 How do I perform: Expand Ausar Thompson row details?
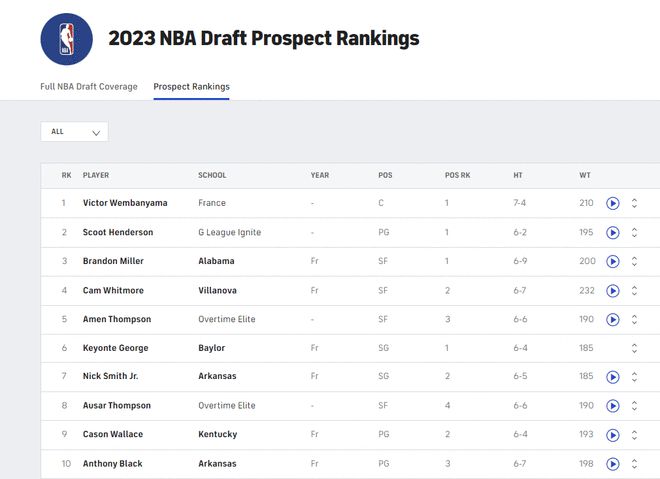[634, 406]
